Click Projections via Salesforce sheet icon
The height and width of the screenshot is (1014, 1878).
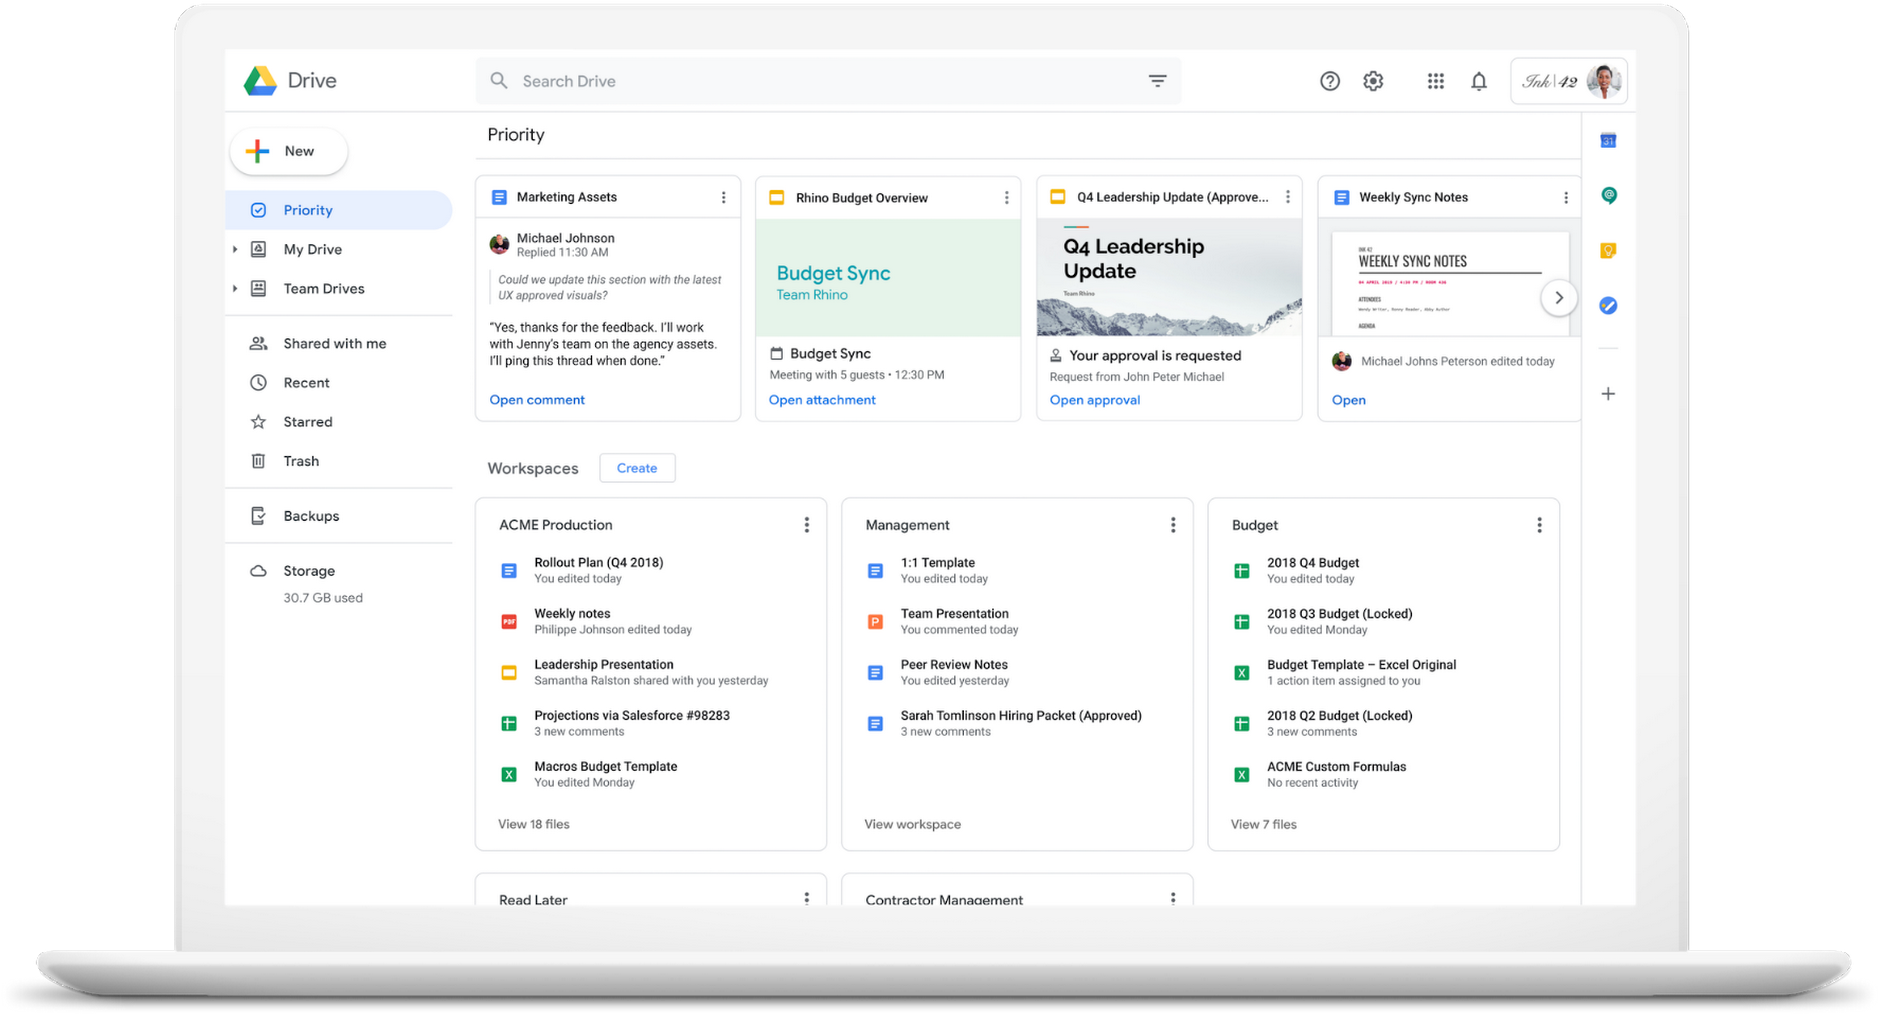point(509,724)
